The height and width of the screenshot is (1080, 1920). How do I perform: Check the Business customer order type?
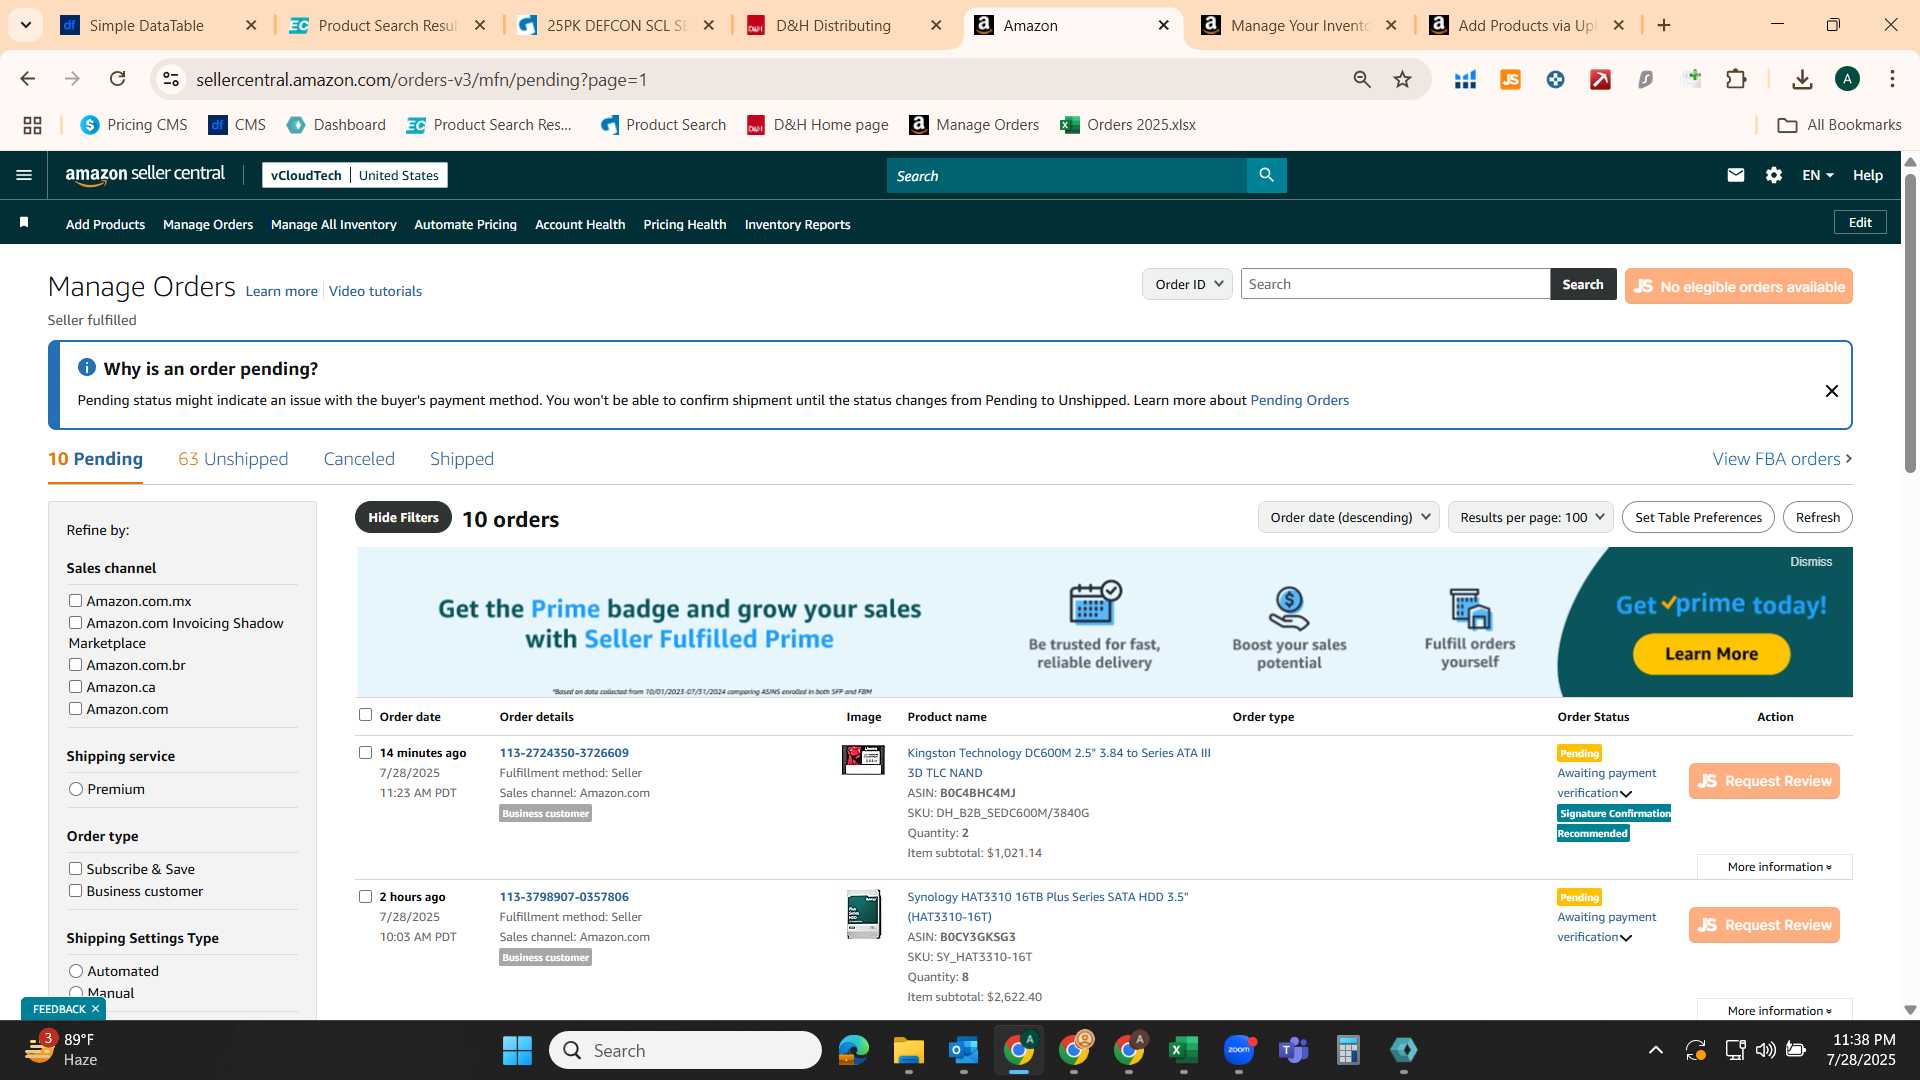tap(75, 890)
